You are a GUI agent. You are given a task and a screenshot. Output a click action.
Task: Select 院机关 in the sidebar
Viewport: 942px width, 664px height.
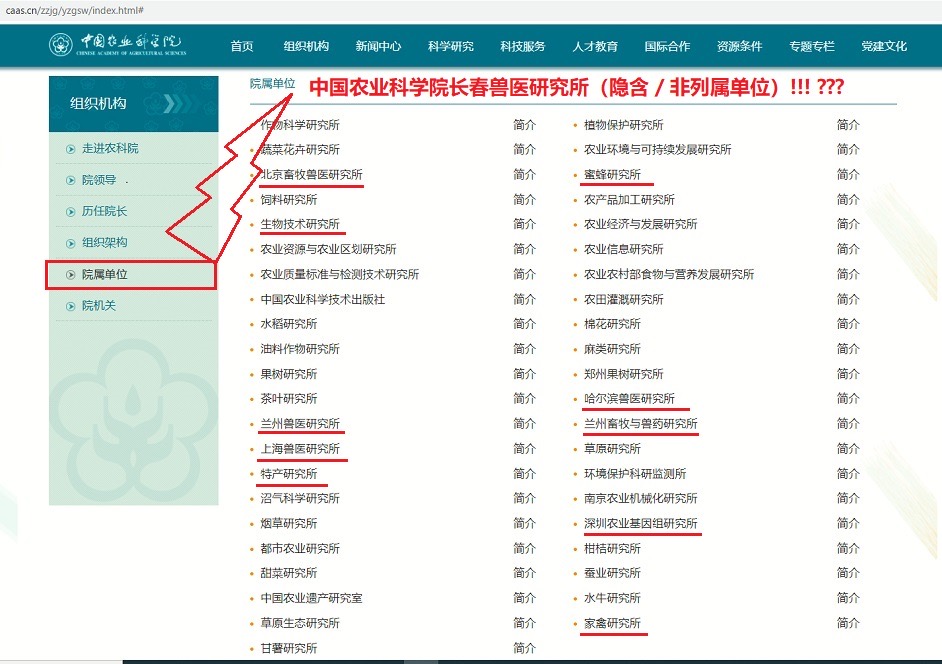coord(99,306)
